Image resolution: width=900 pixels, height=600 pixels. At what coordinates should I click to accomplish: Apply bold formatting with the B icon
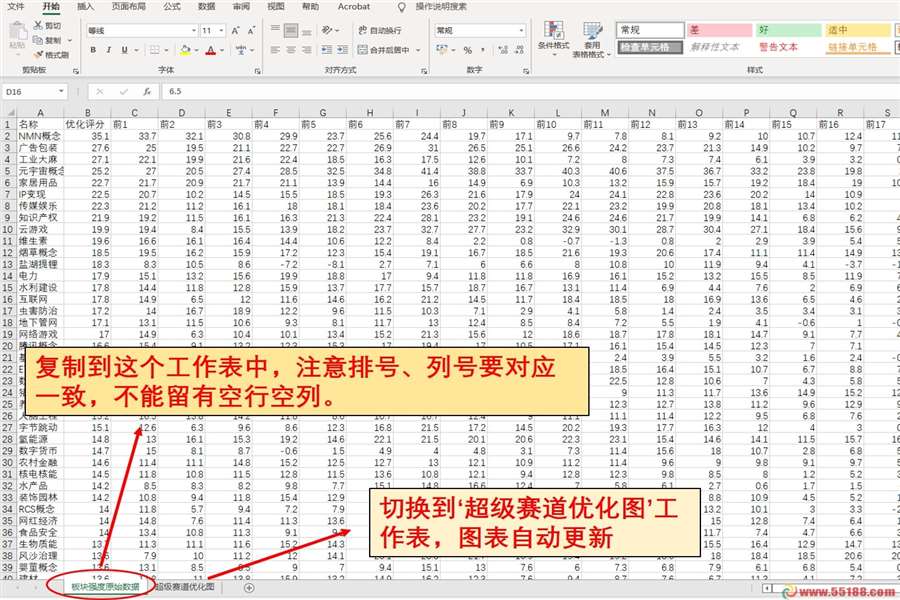(x=93, y=49)
